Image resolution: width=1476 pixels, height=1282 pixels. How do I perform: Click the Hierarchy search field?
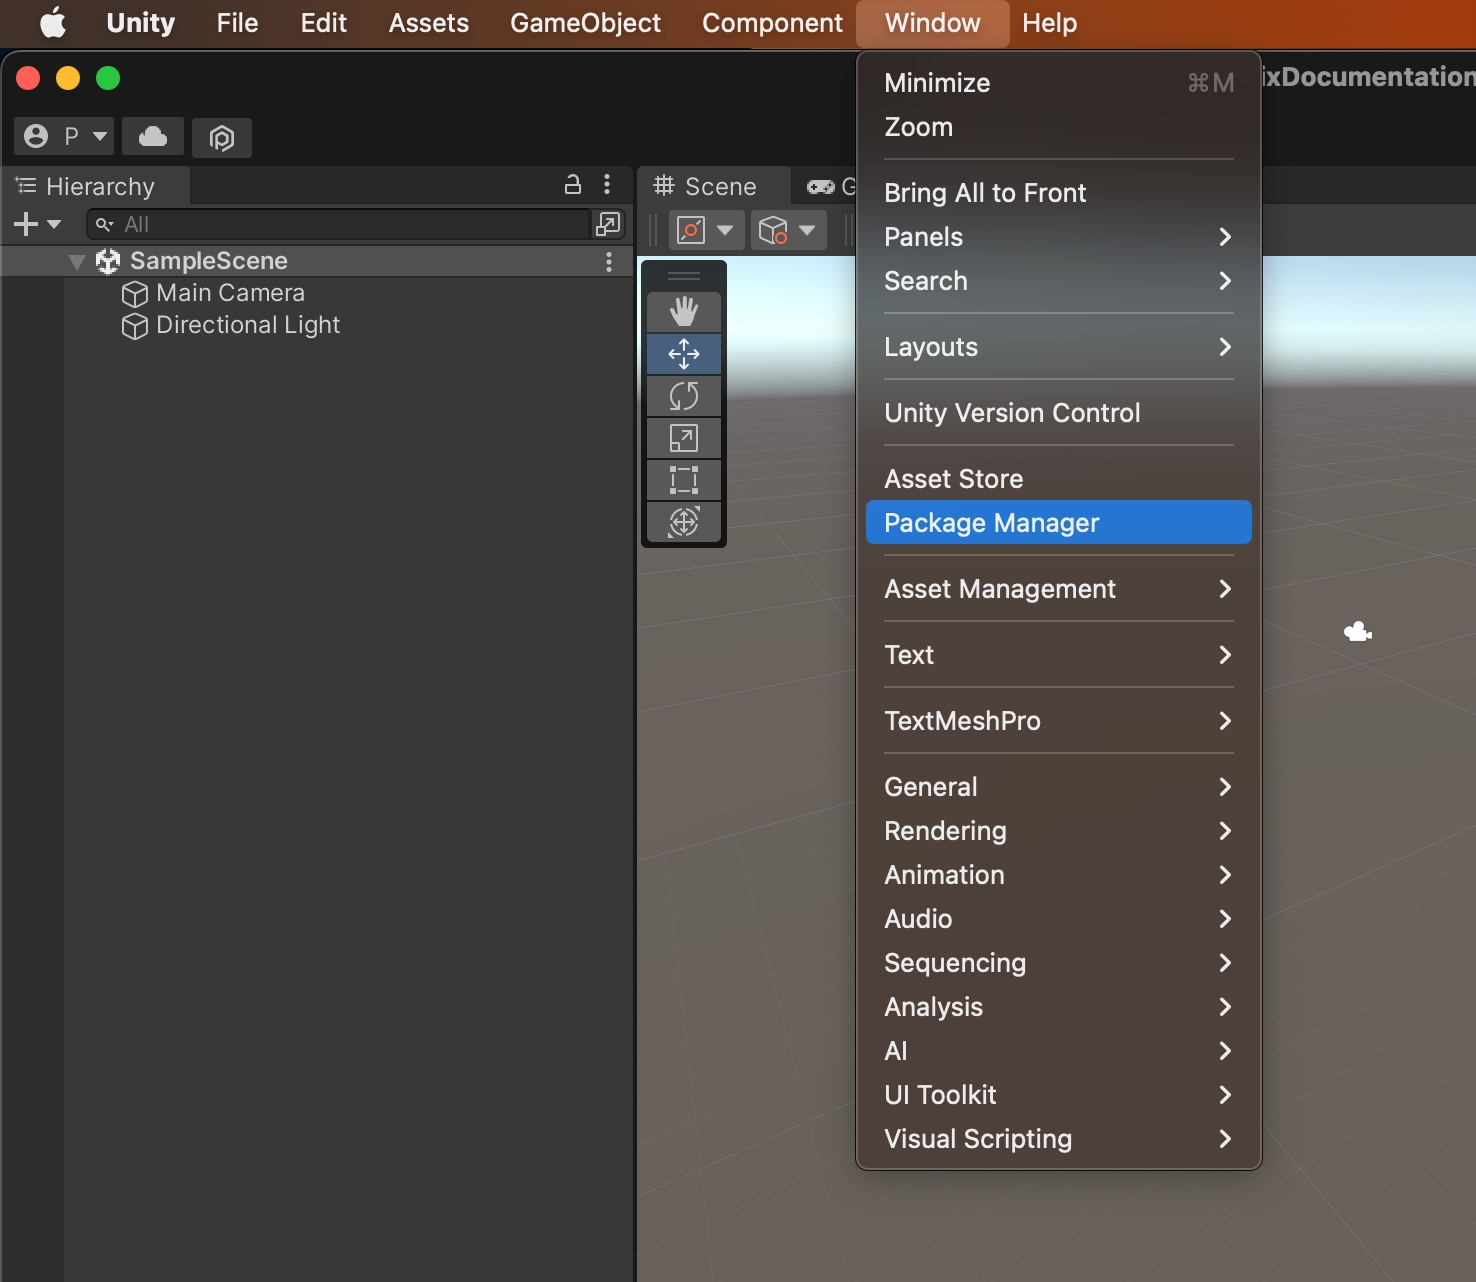click(340, 224)
